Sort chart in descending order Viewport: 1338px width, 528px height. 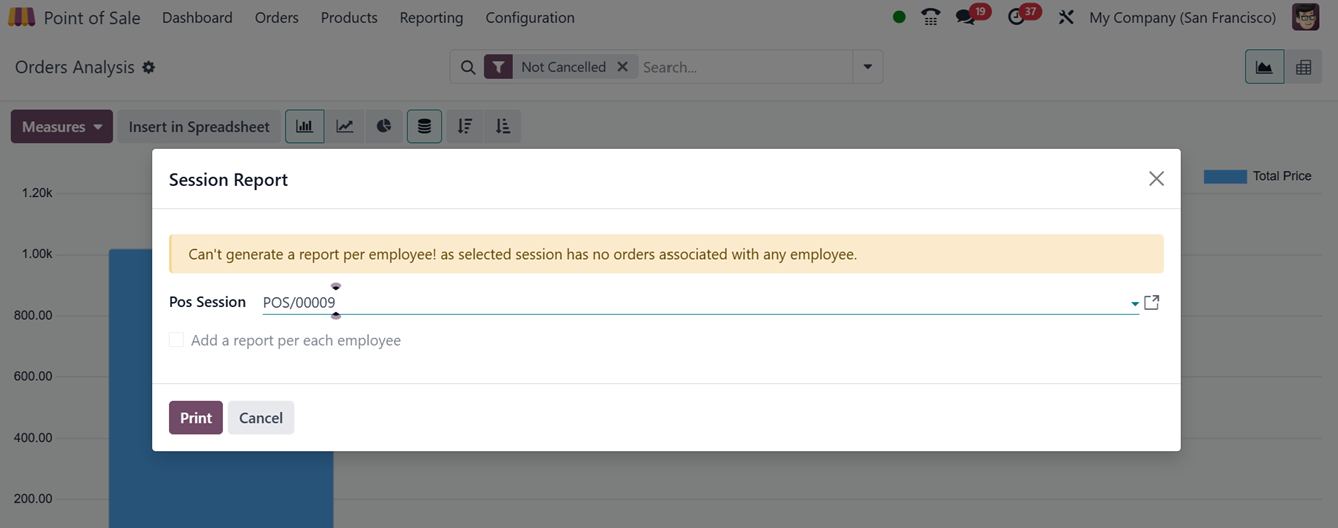[464, 127]
